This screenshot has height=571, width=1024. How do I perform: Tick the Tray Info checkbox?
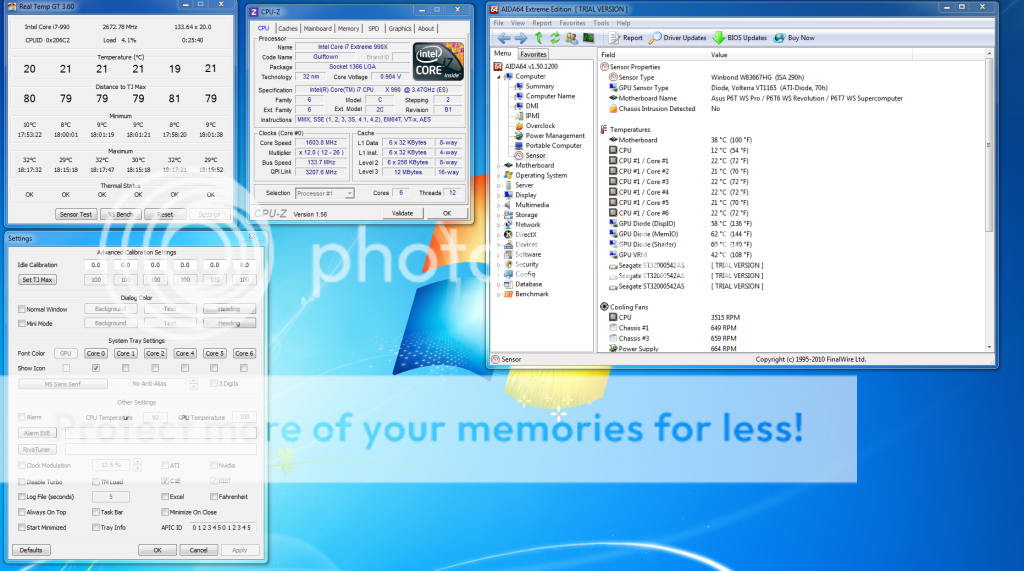point(95,527)
